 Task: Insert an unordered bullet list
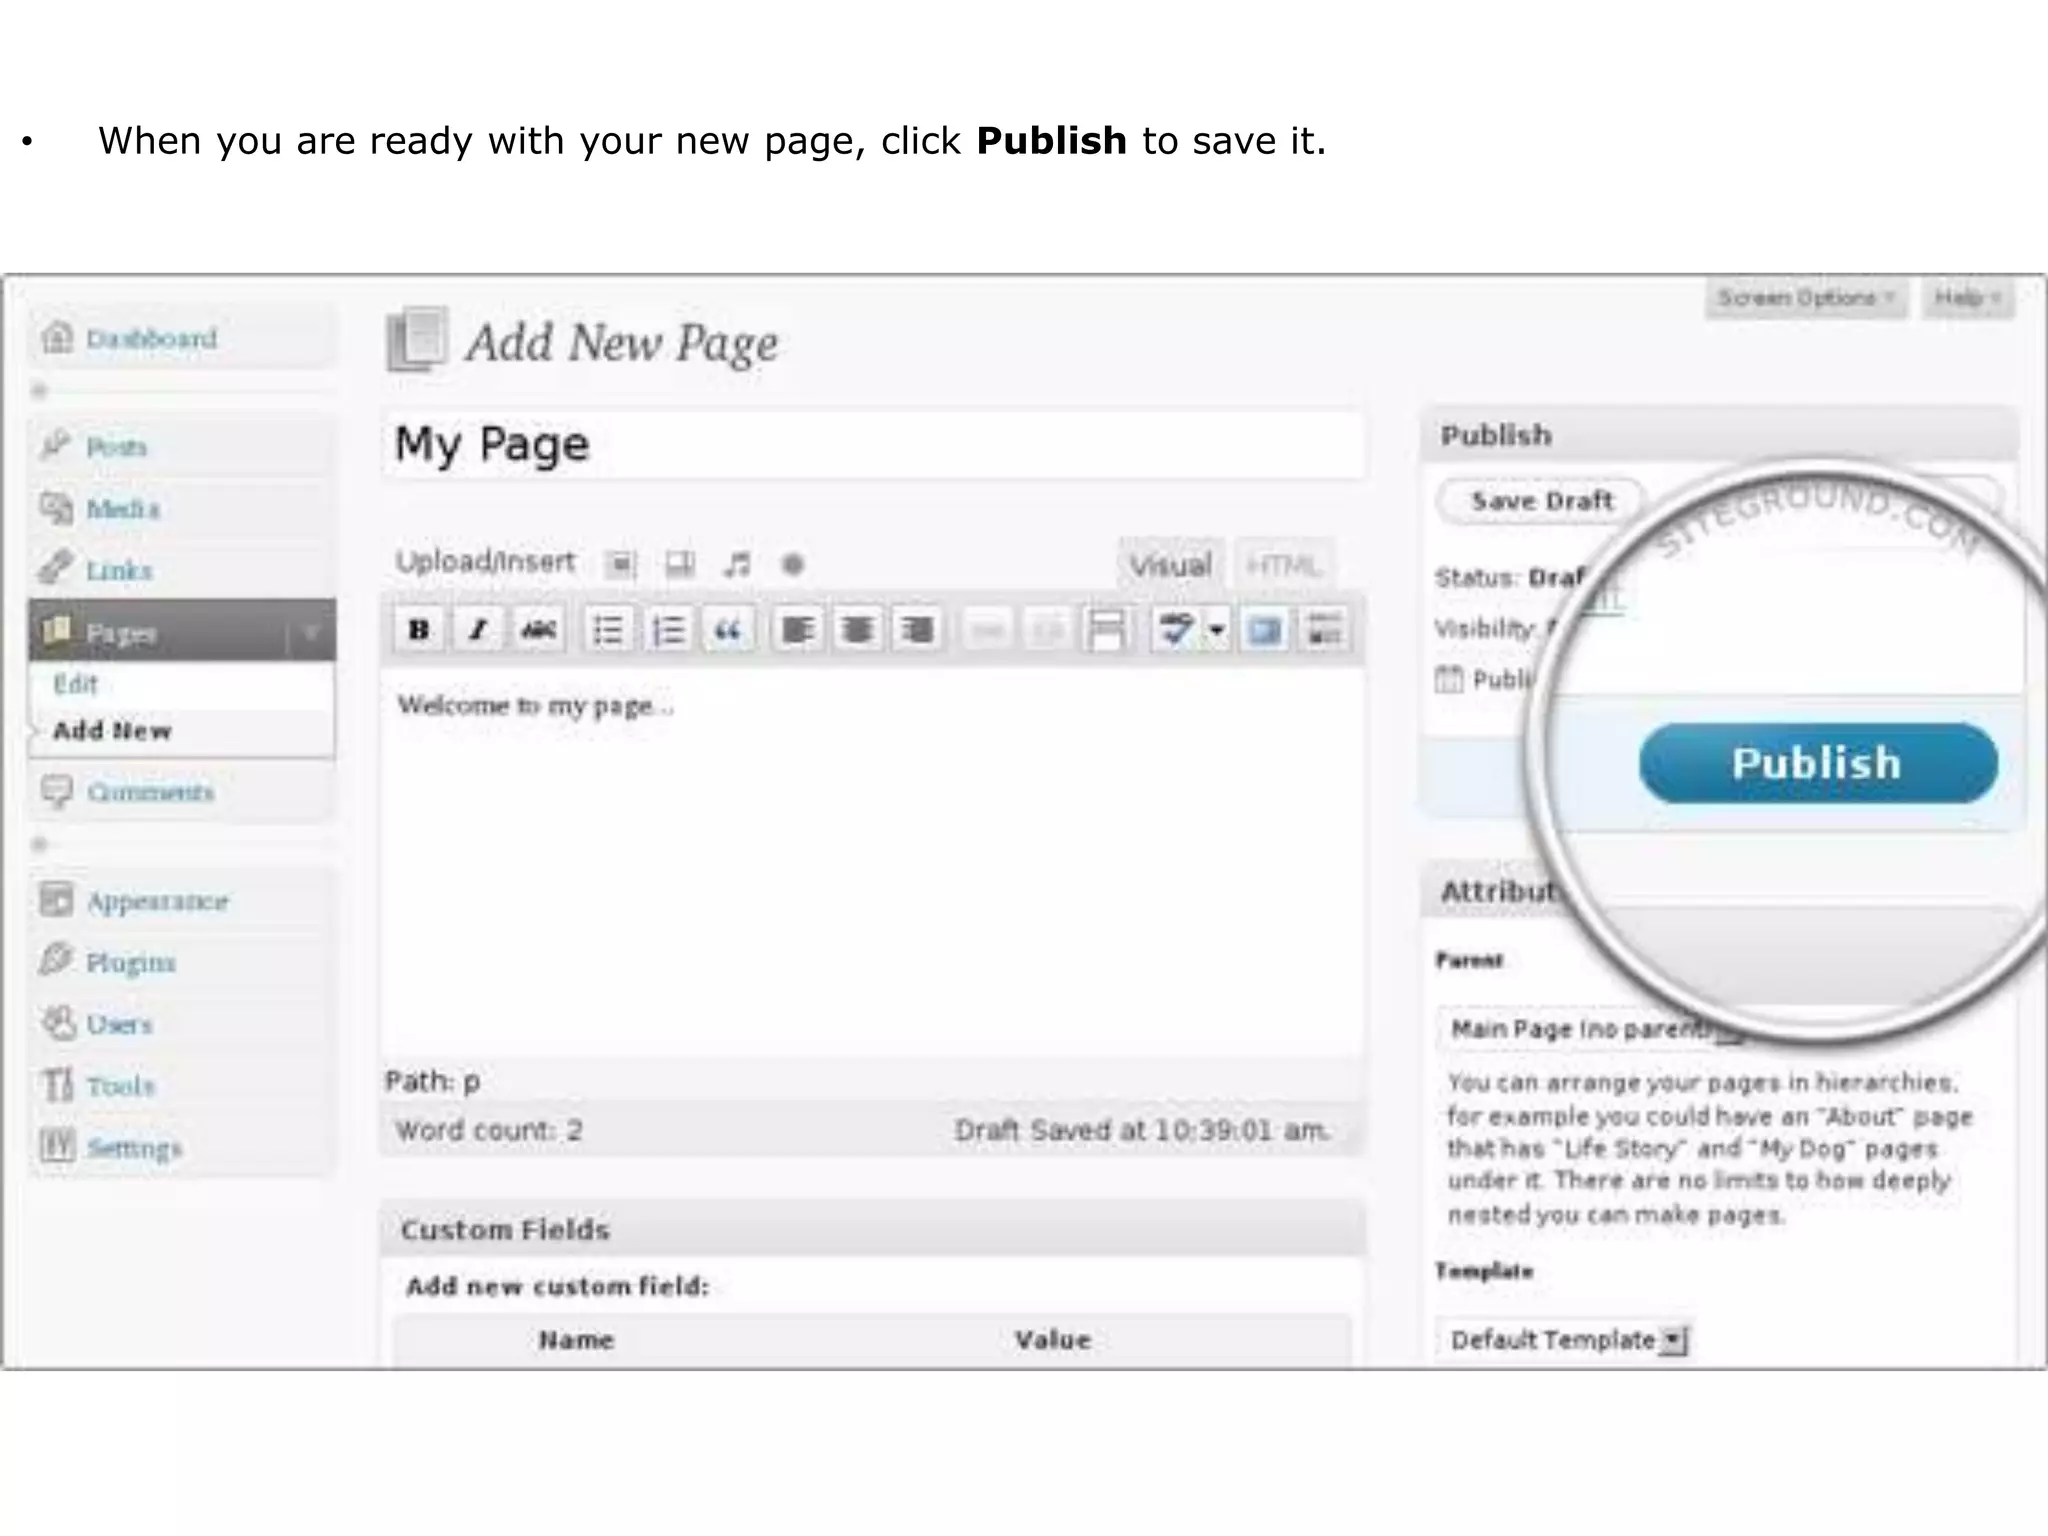click(x=608, y=630)
